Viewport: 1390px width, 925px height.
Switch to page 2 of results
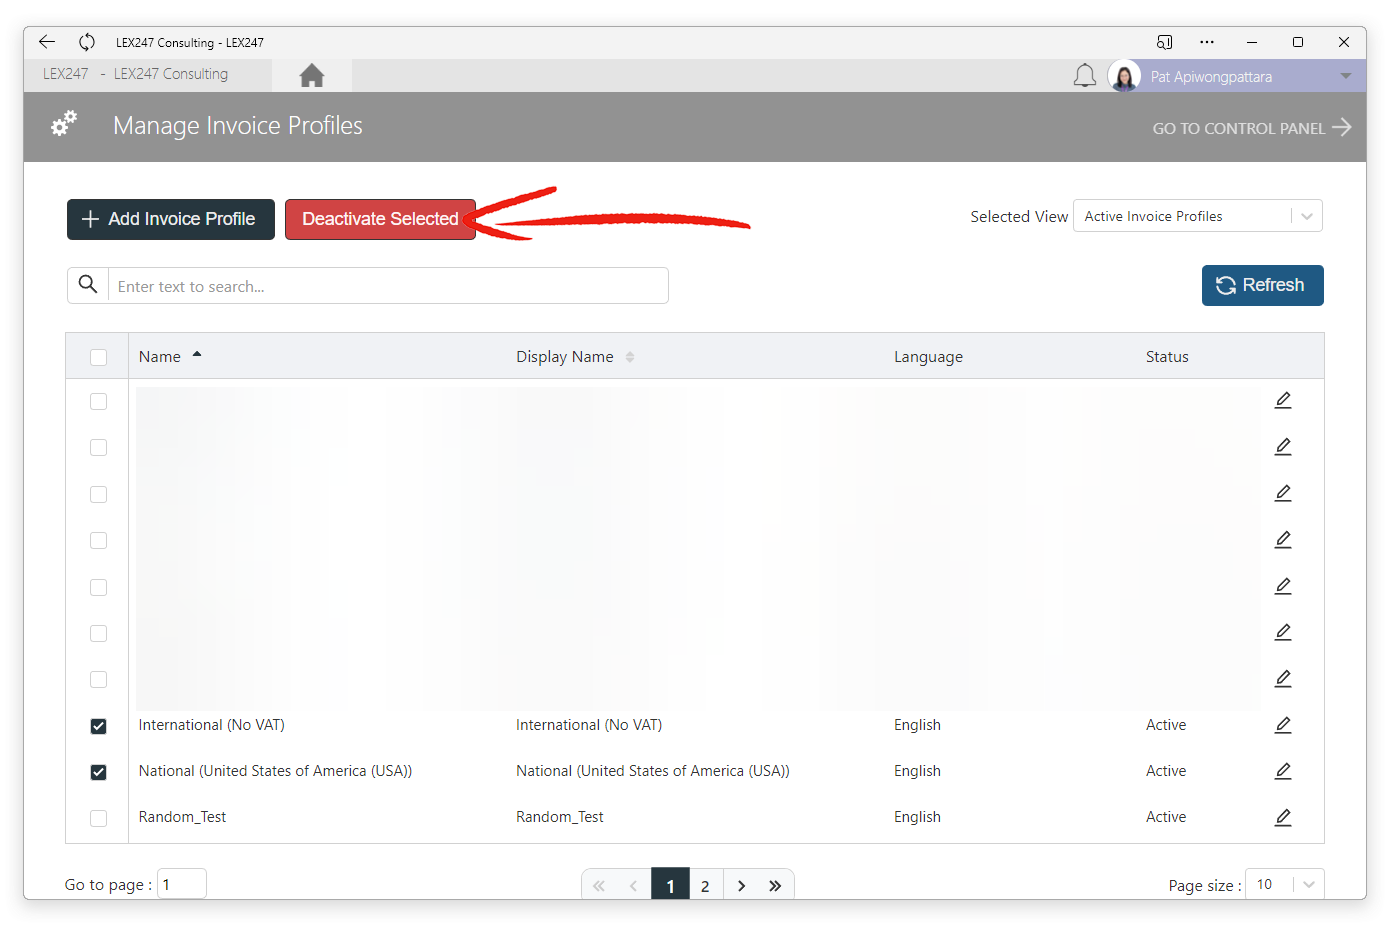click(705, 886)
